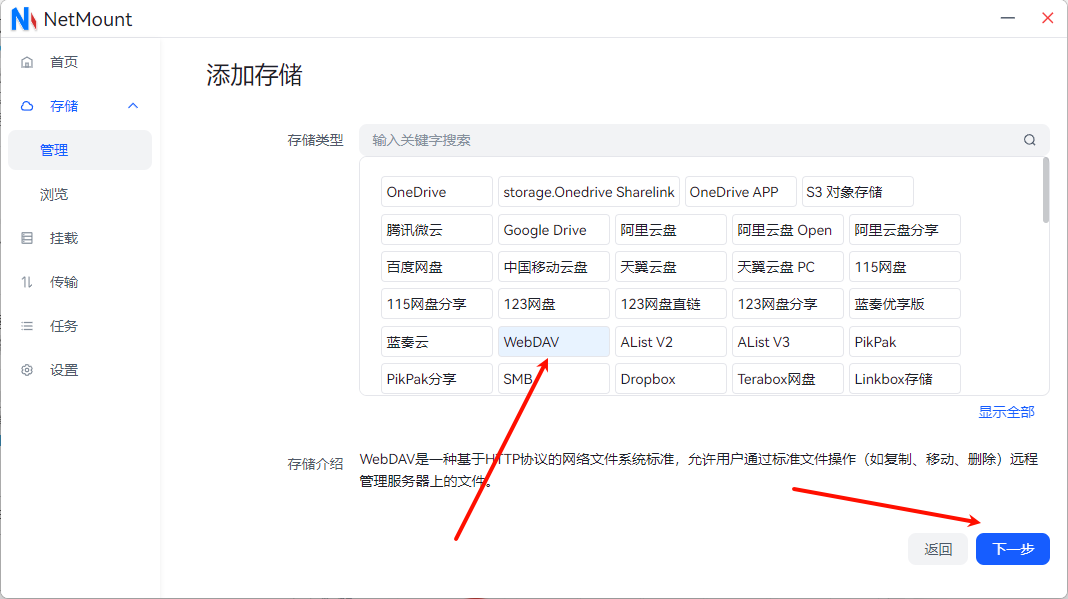This screenshot has width=1068, height=599.
Task: Choose 115网盘 storage option
Action: (905, 266)
